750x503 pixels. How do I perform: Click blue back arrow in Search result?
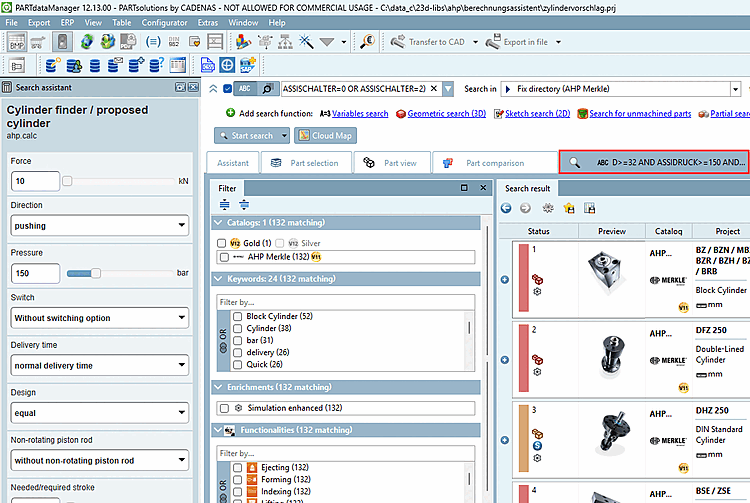tap(506, 208)
